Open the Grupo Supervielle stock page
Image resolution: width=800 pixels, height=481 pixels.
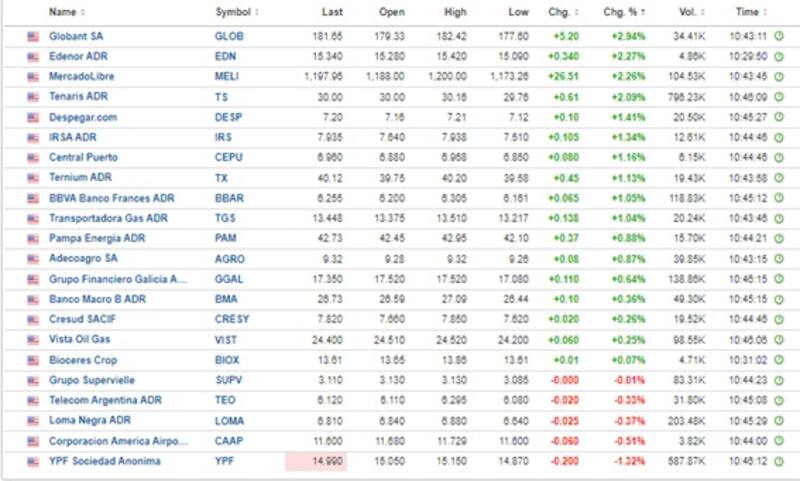(x=92, y=380)
